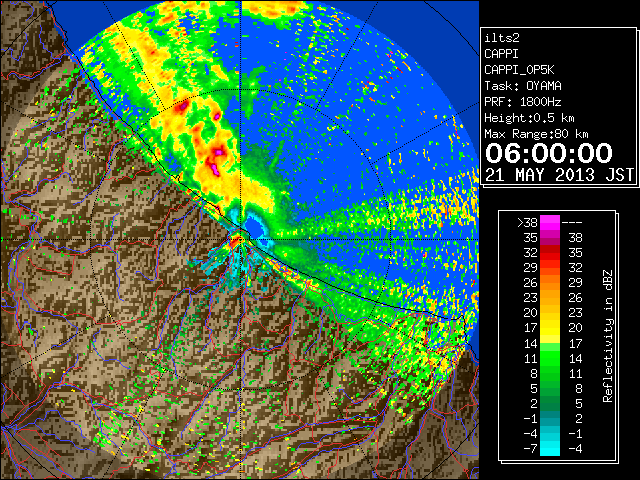
Task: Click the '-7' legend value
Action: pyautogui.click(x=530, y=449)
